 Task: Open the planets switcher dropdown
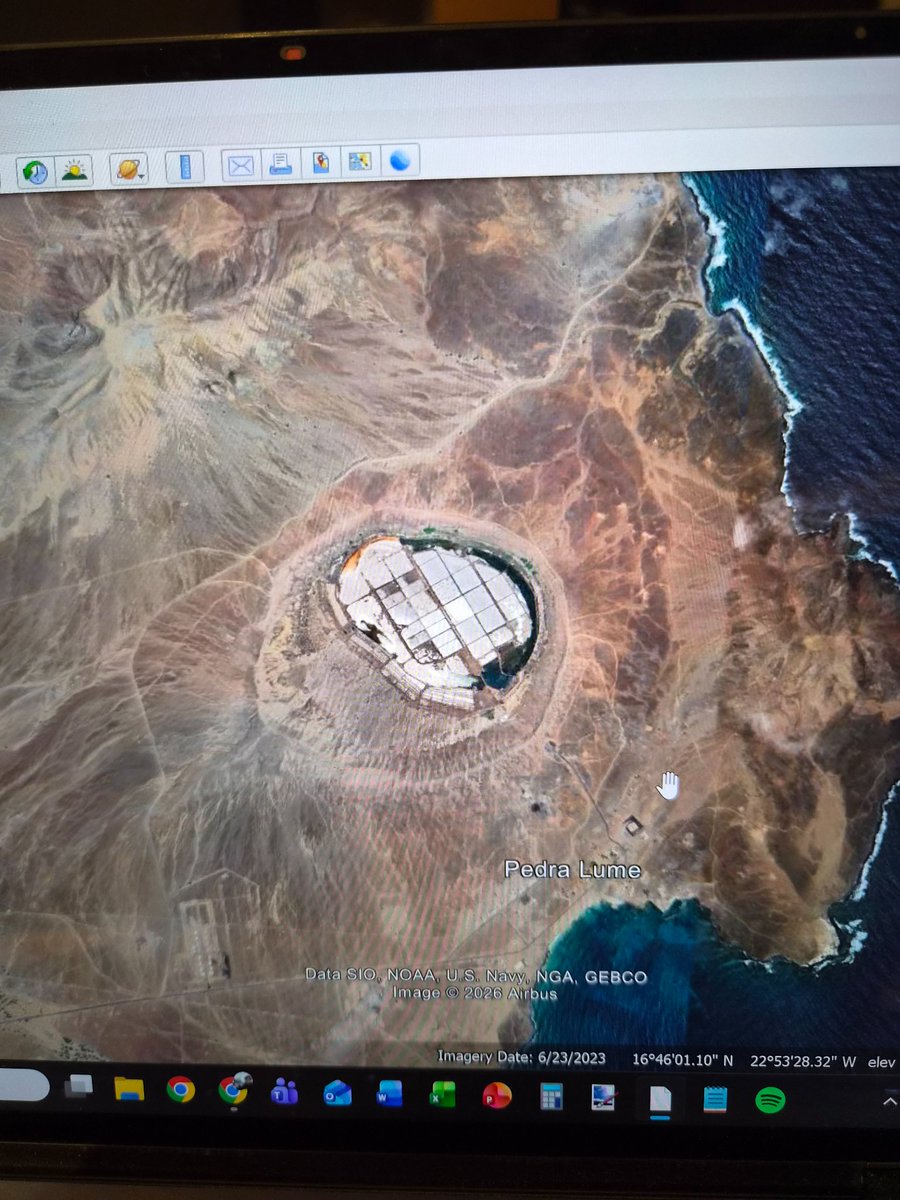(x=131, y=167)
